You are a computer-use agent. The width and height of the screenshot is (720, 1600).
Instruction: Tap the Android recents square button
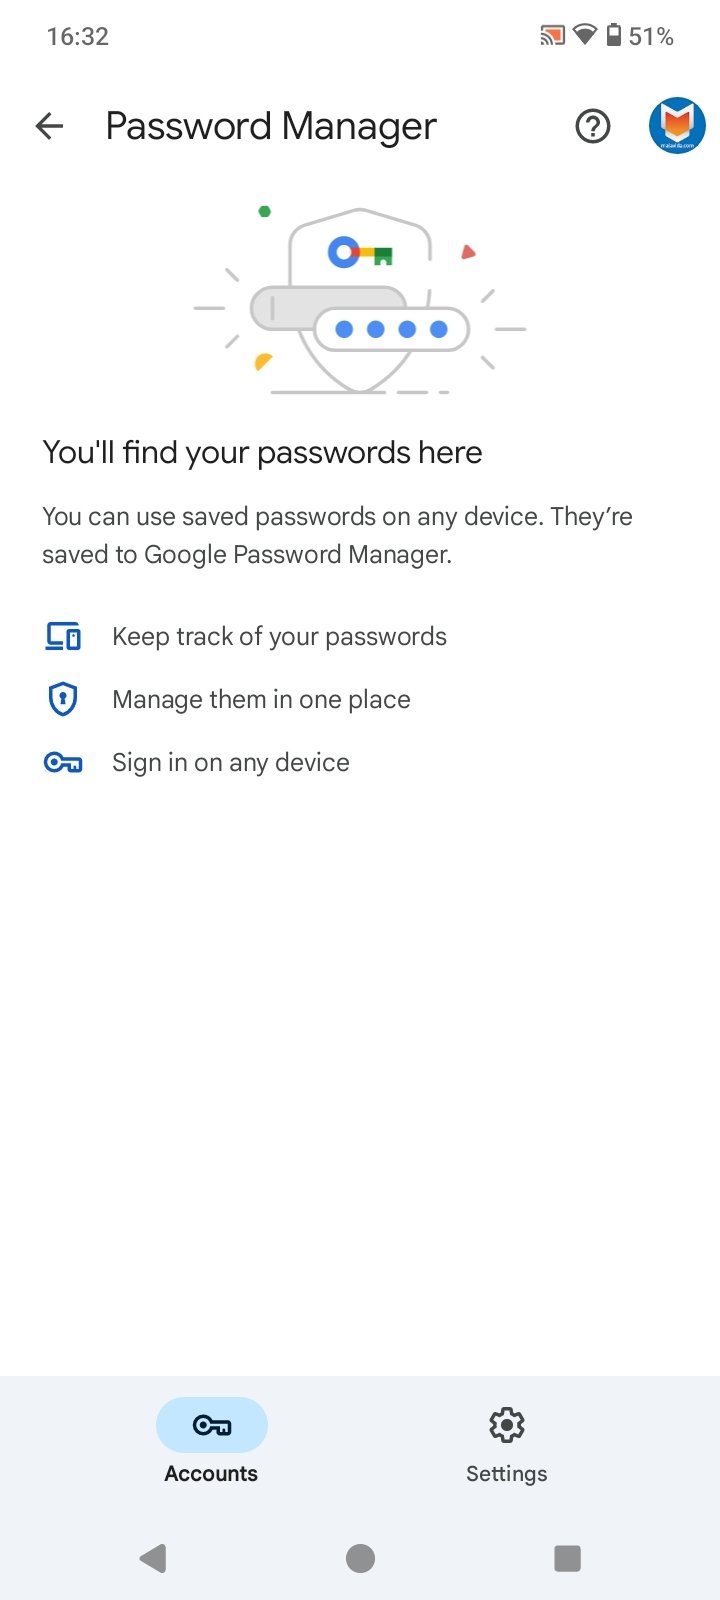[567, 1558]
